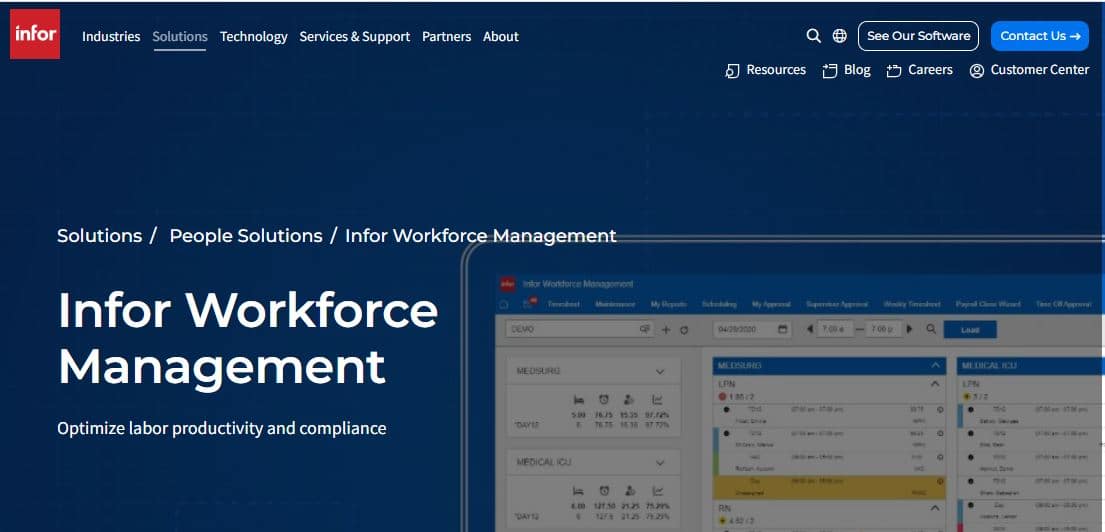This screenshot has height=532, width=1105.
Task: Collapse the blue MEDSURG schedule header
Action: click(935, 366)
